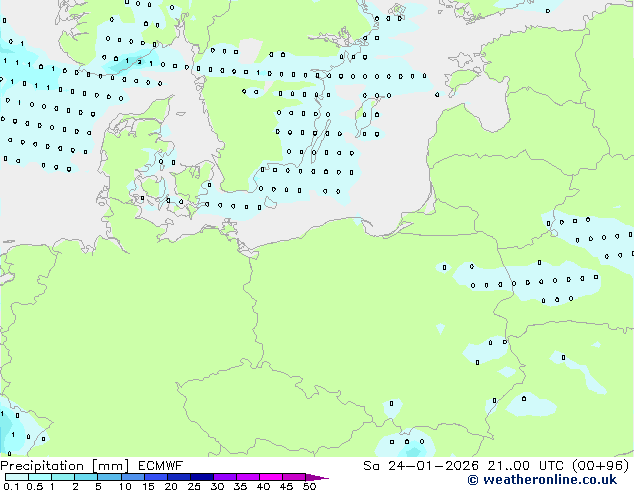Click the 35–40 mm magenta legend swatch
The width and height of the screenshot is (634, 490).
[x=247, y=477]
